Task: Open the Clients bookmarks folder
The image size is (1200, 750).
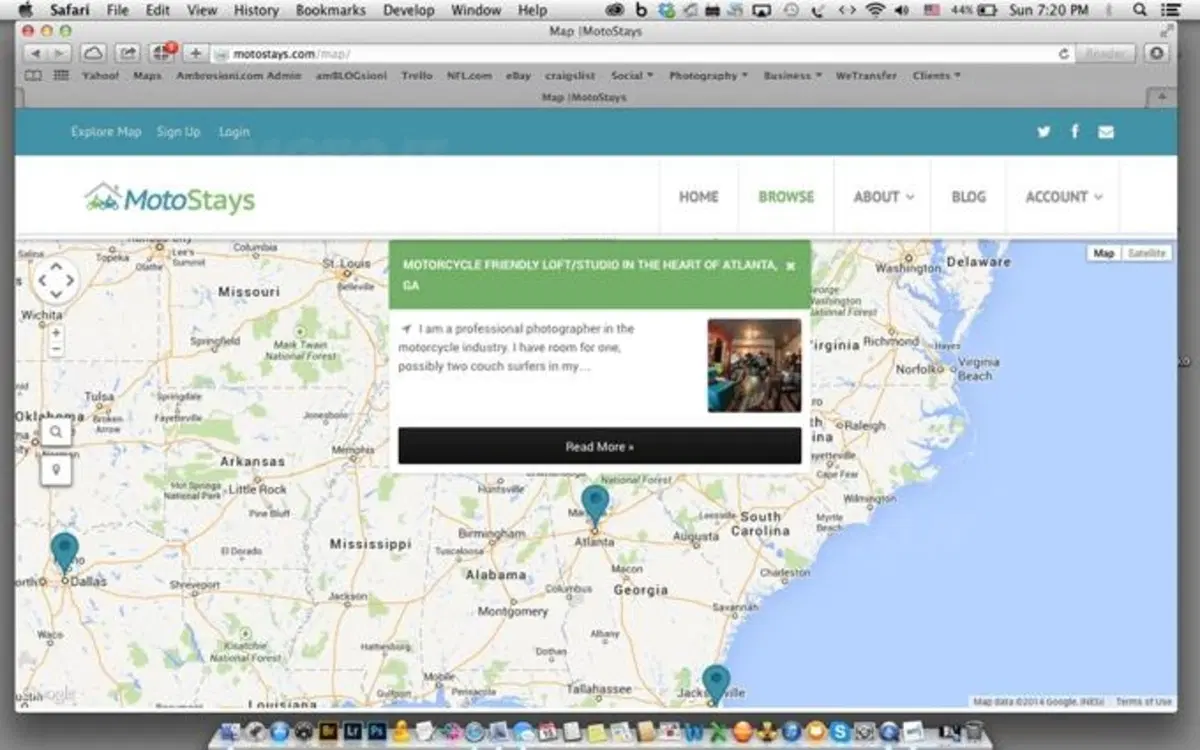Action: pos(936,75)
